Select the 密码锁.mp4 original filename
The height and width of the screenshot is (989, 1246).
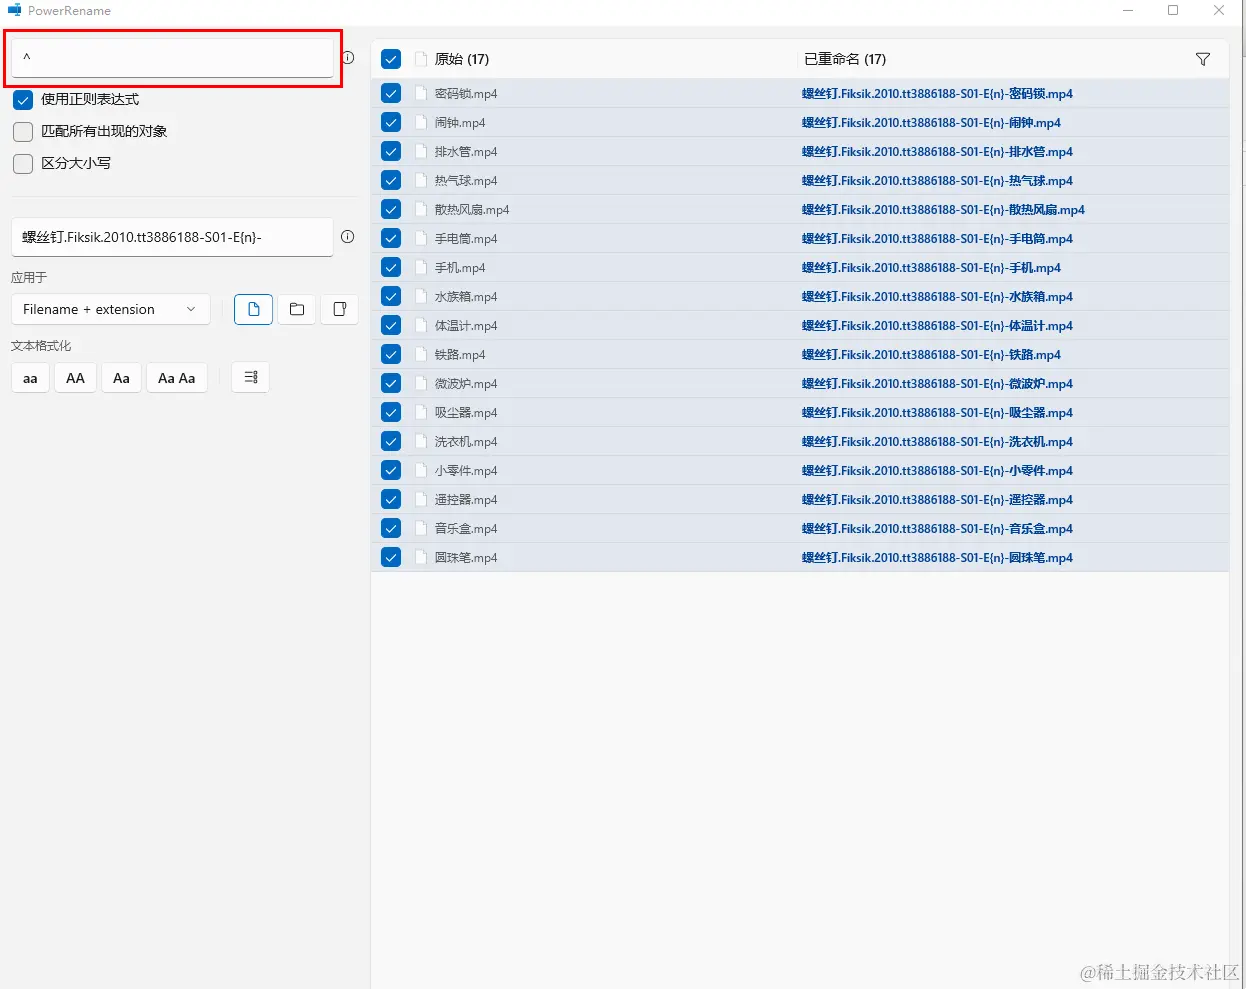[466, 94]
